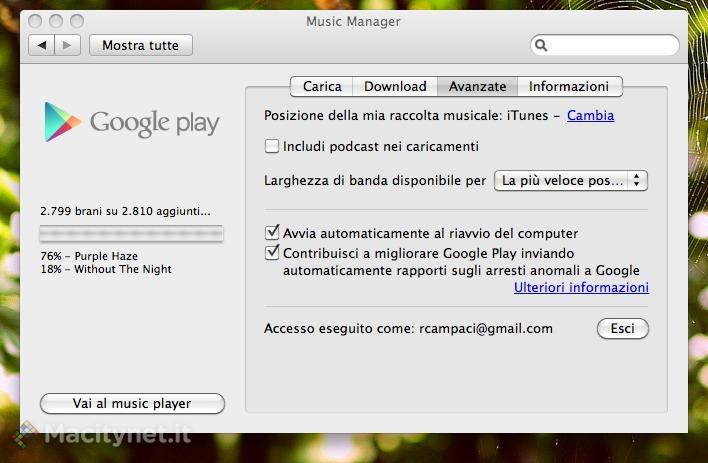Uncheck Contribuisci a migliorare Google Play
The width and height of the screenshot is (708, 463).
click(272, 253)
